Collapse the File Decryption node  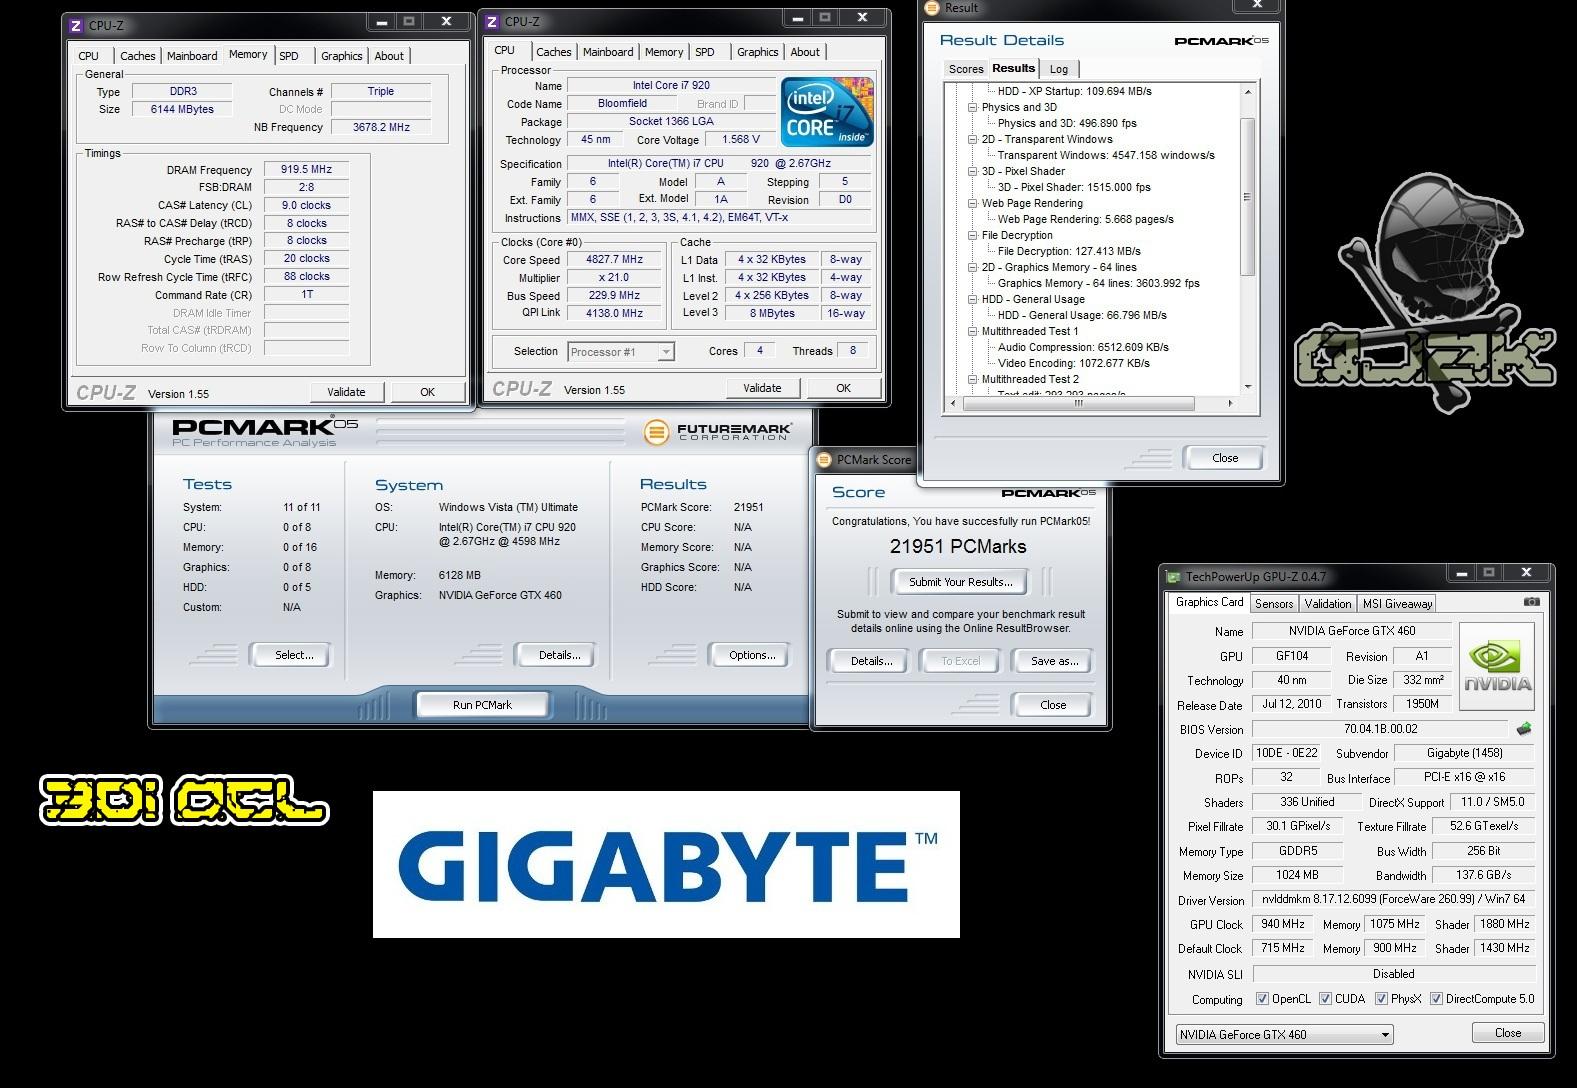972,235
